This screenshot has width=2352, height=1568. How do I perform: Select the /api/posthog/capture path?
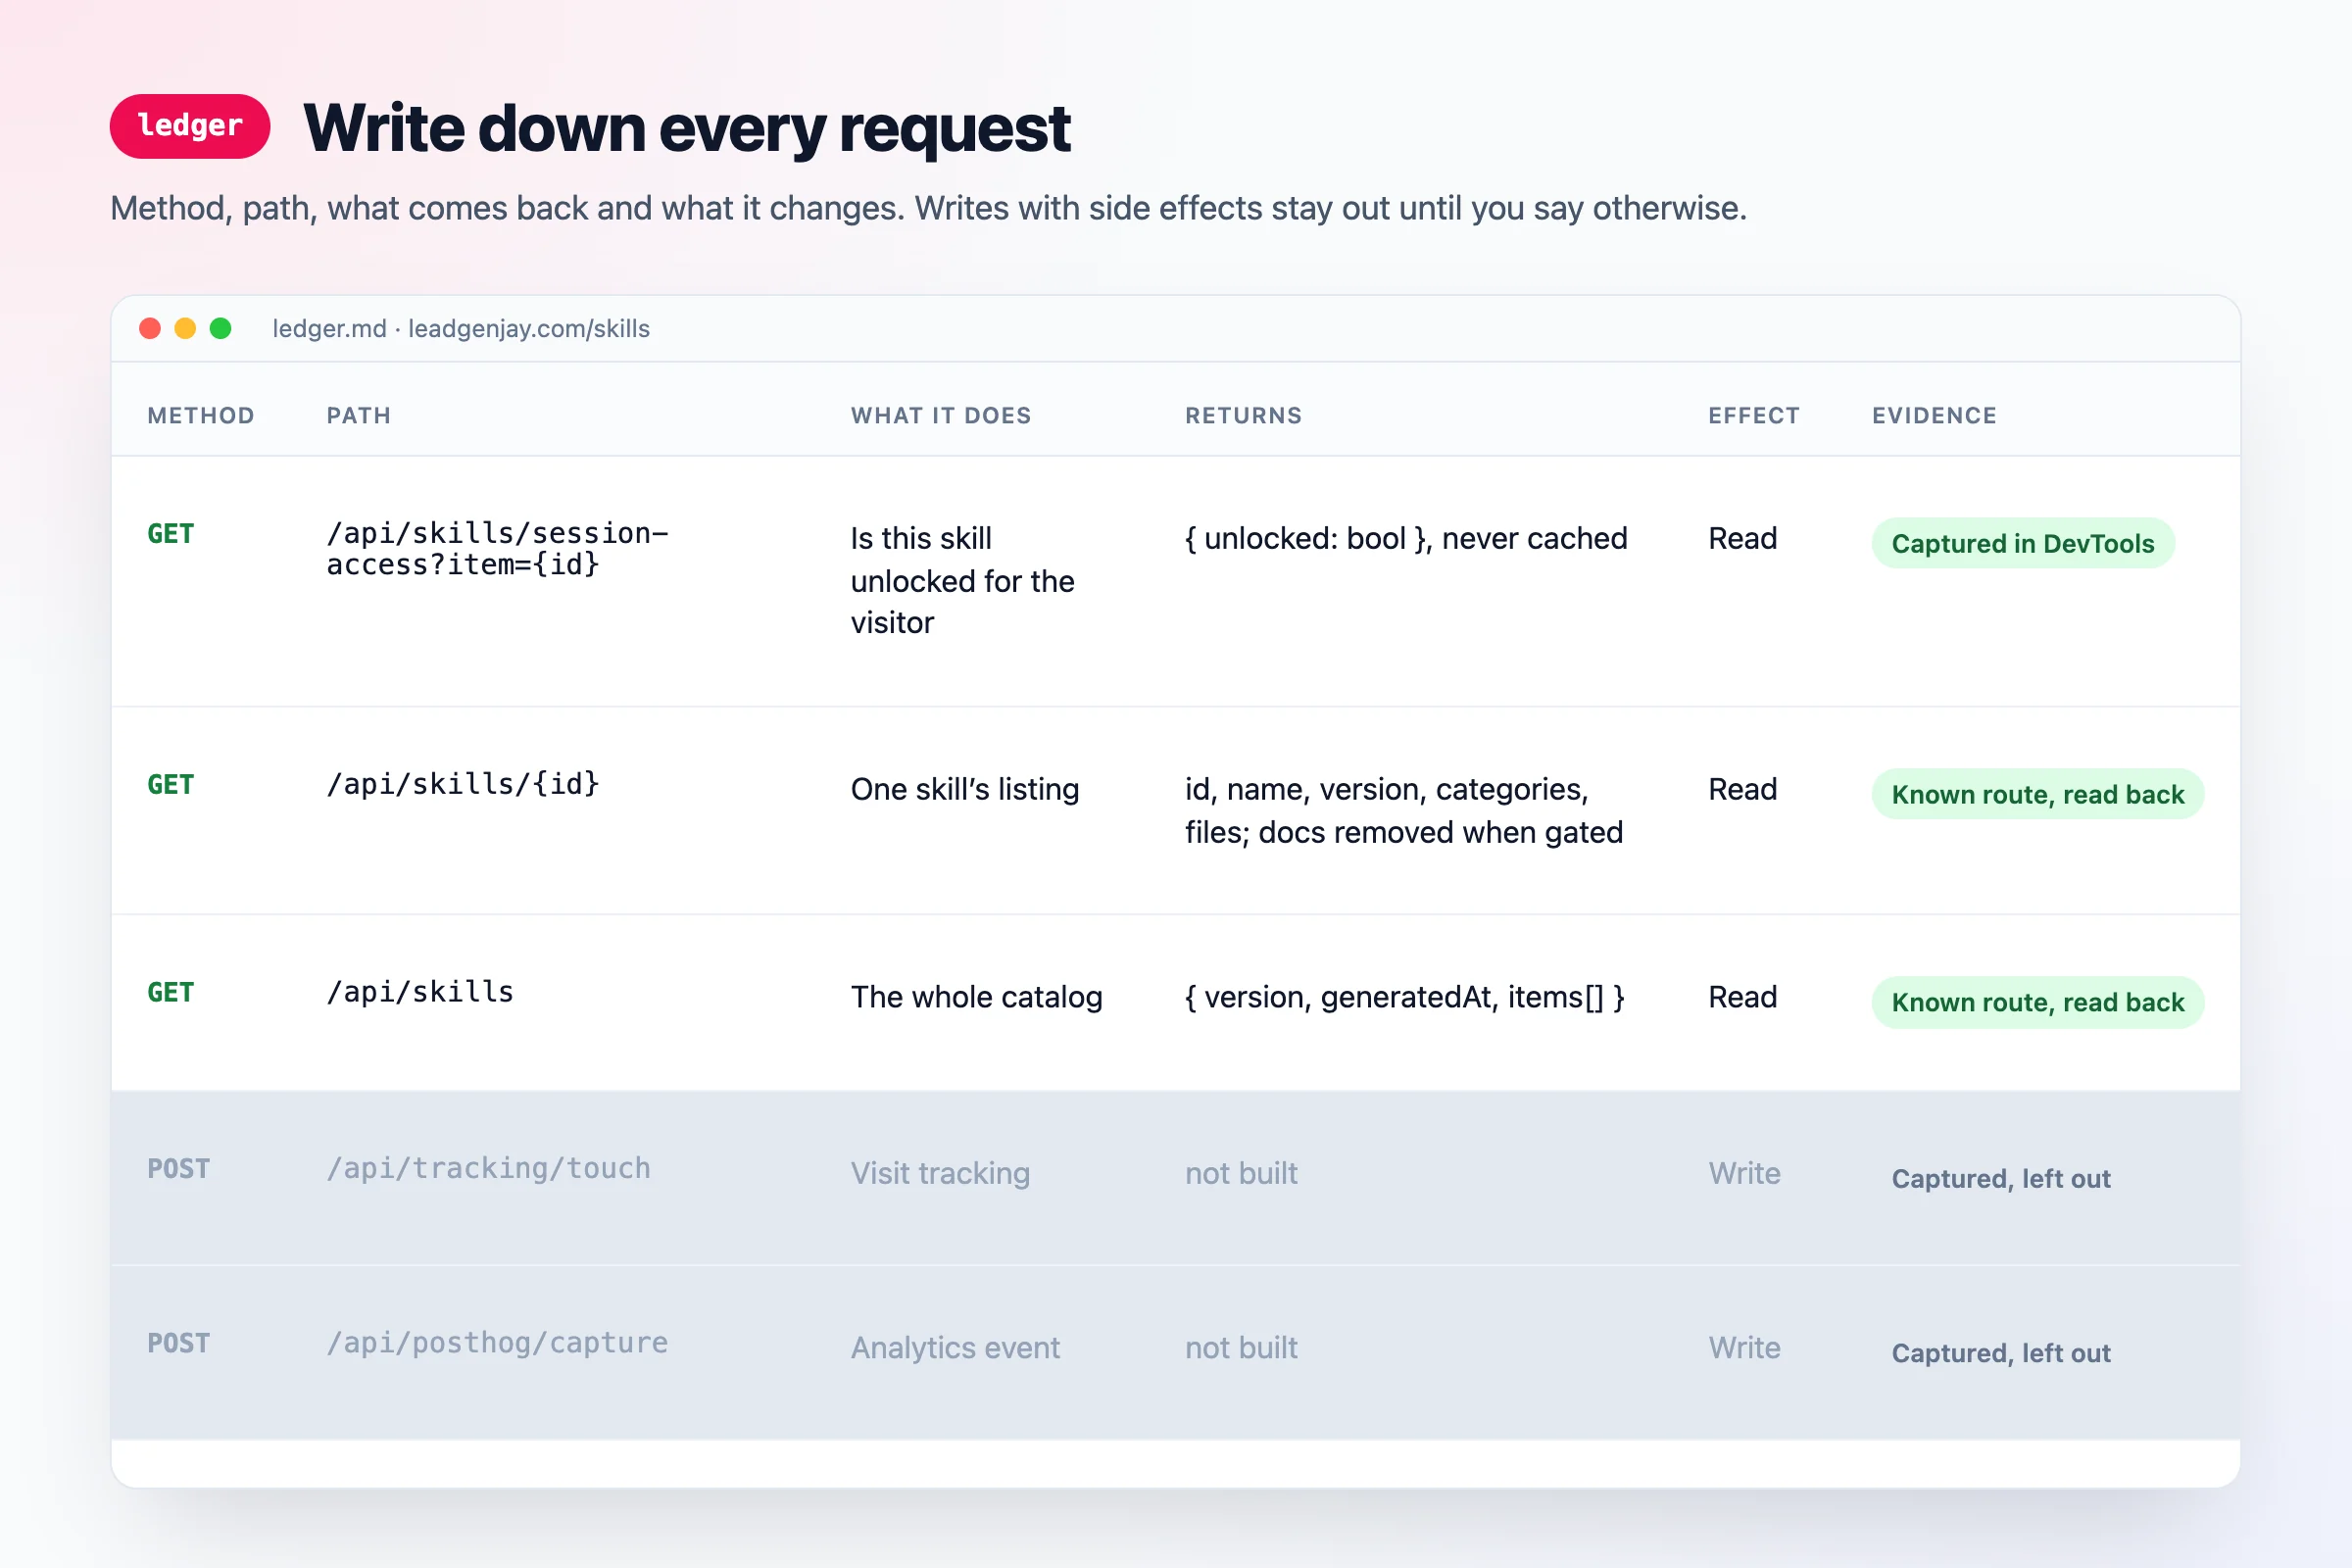point(497,1343)
